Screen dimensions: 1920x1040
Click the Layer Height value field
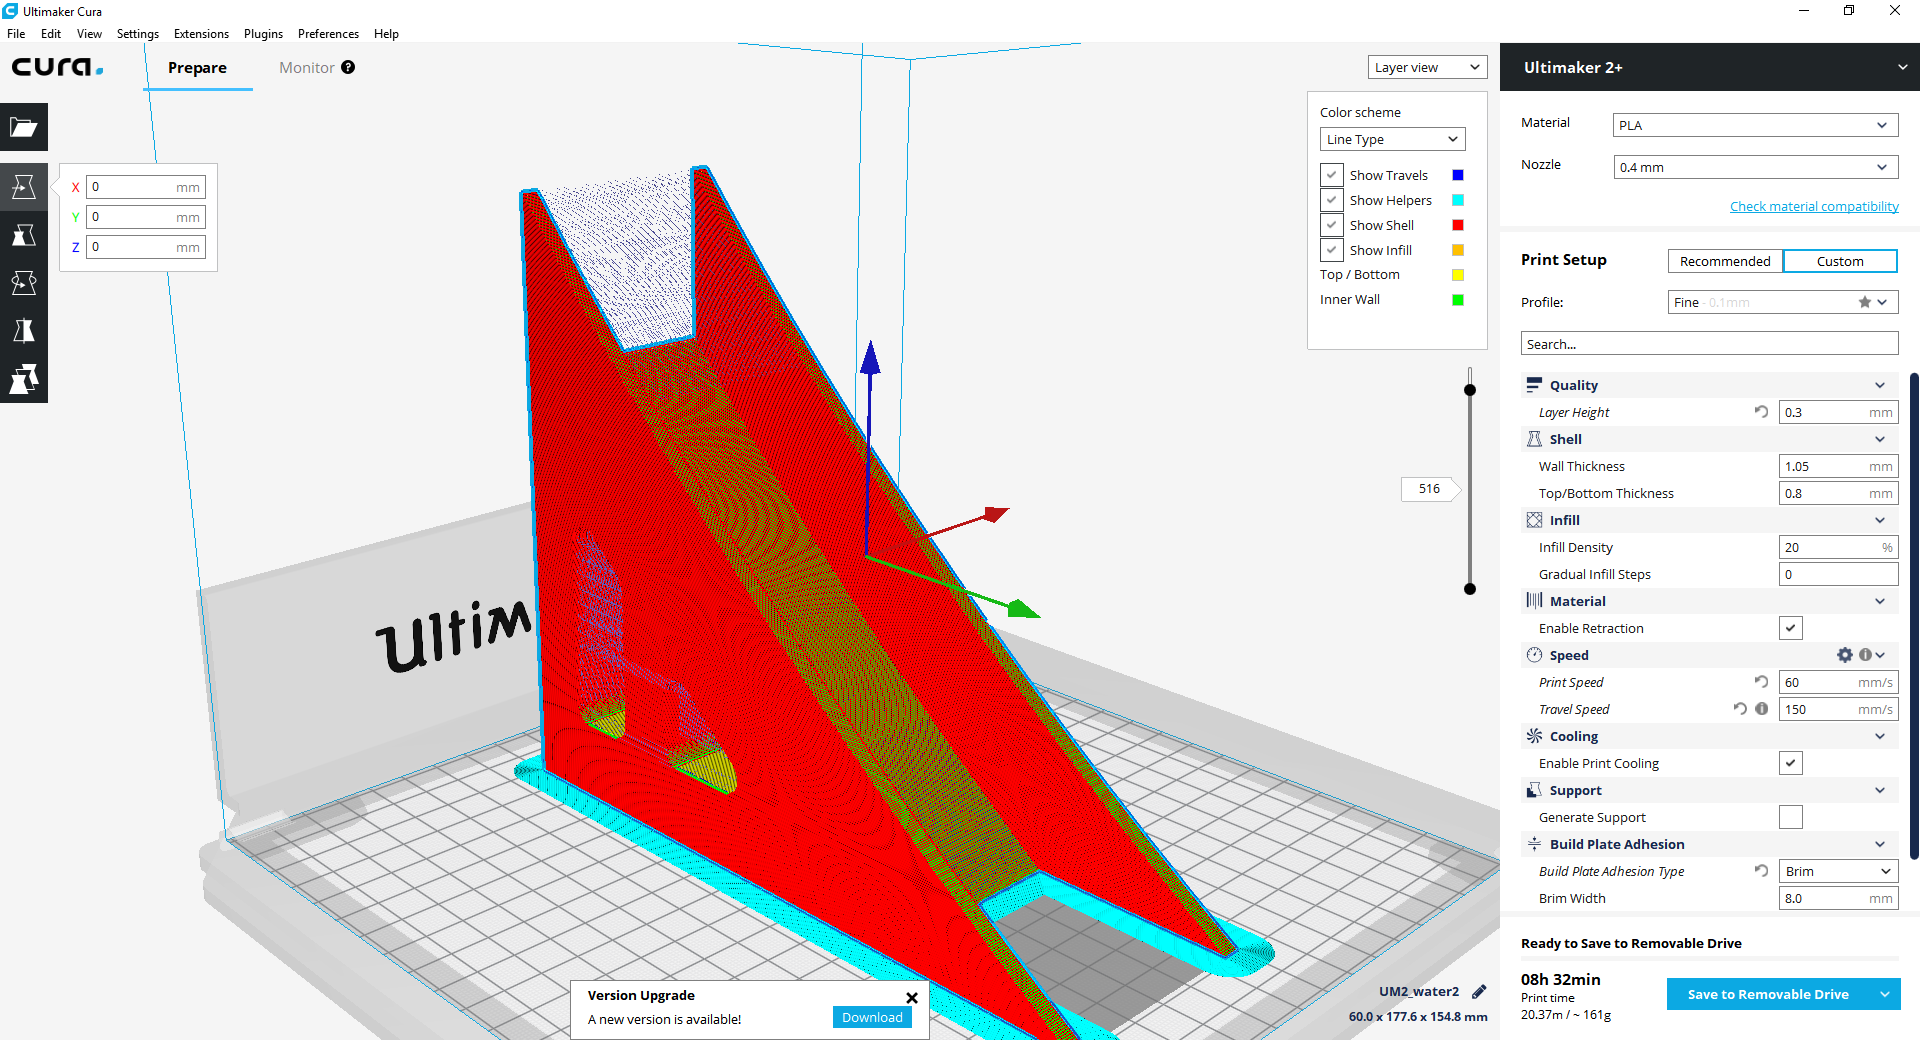1838,412
